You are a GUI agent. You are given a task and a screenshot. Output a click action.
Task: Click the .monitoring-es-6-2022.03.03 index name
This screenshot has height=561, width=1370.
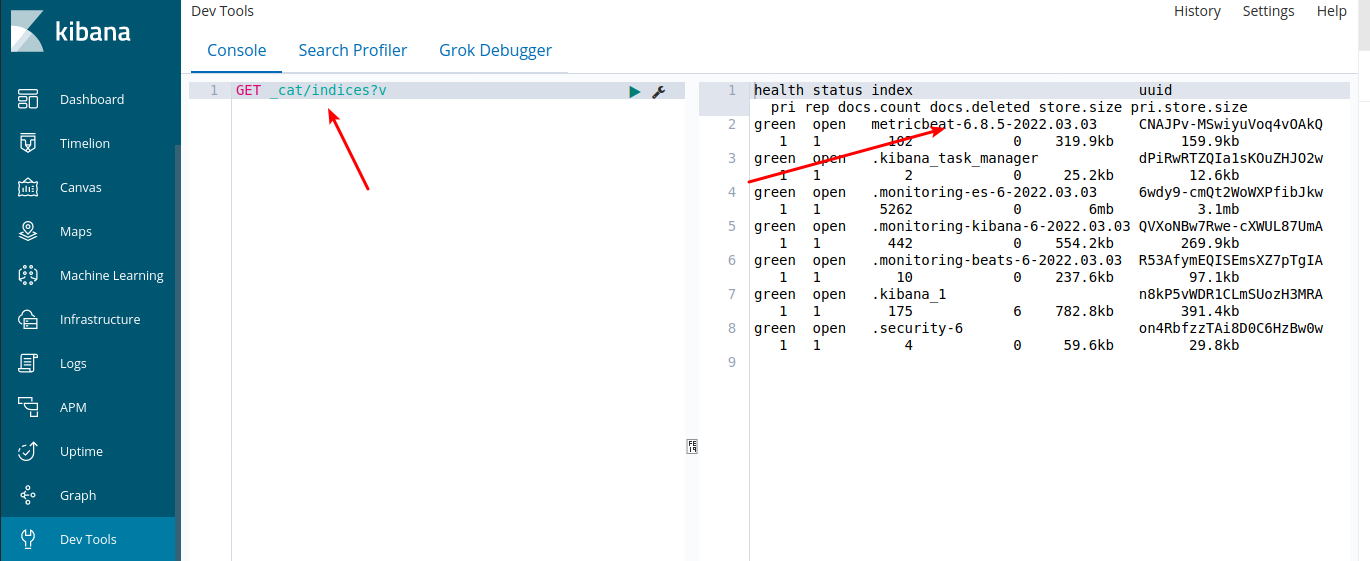(984, 192)
